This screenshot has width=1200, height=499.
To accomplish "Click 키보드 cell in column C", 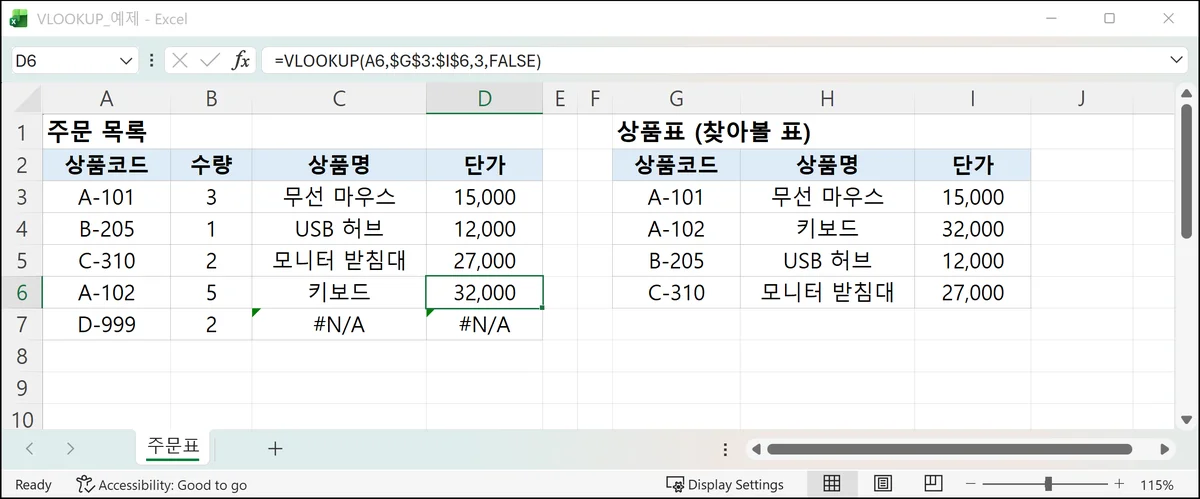I will pyautogui.click(x=339, y=293).
